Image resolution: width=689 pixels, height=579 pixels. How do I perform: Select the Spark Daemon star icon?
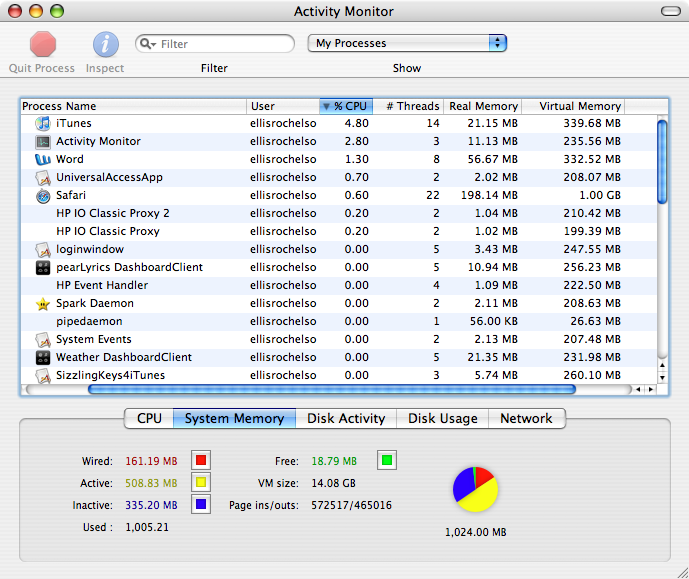click(43, 304)
